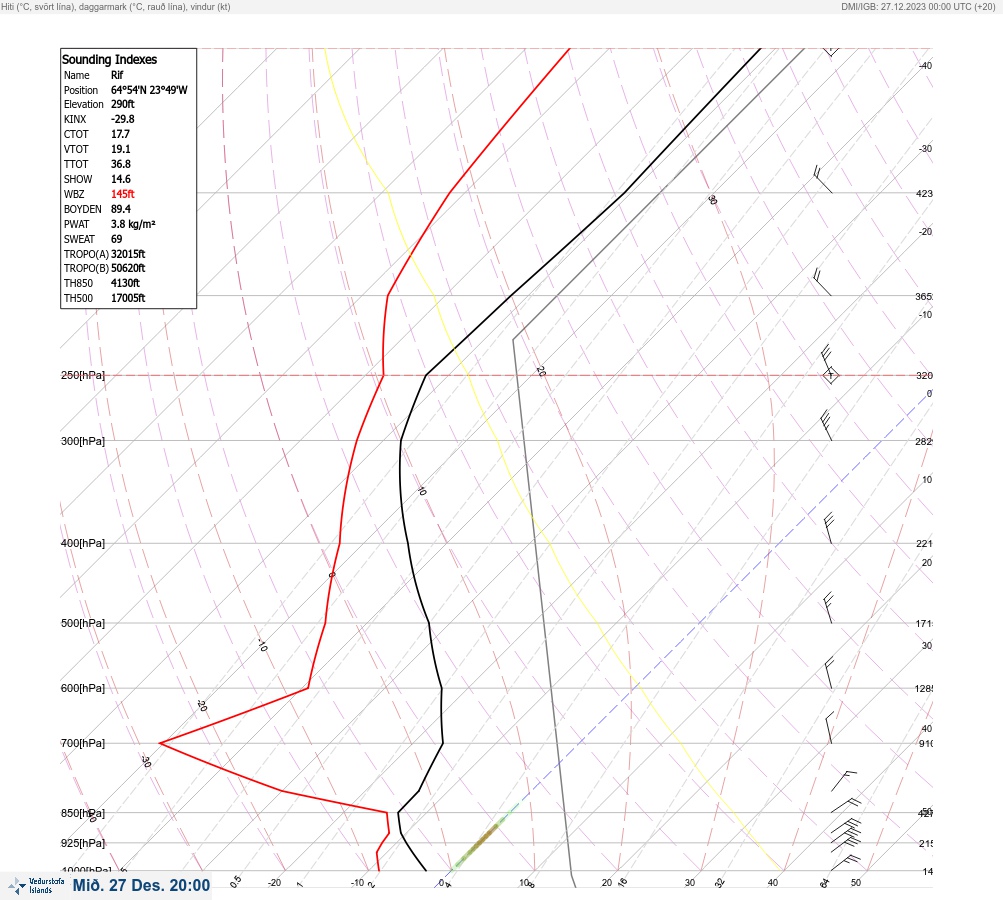Click the header legend 'Hiti (°C, svört lína)...'
The image size is (1003, 900).
tap(116, 6)
